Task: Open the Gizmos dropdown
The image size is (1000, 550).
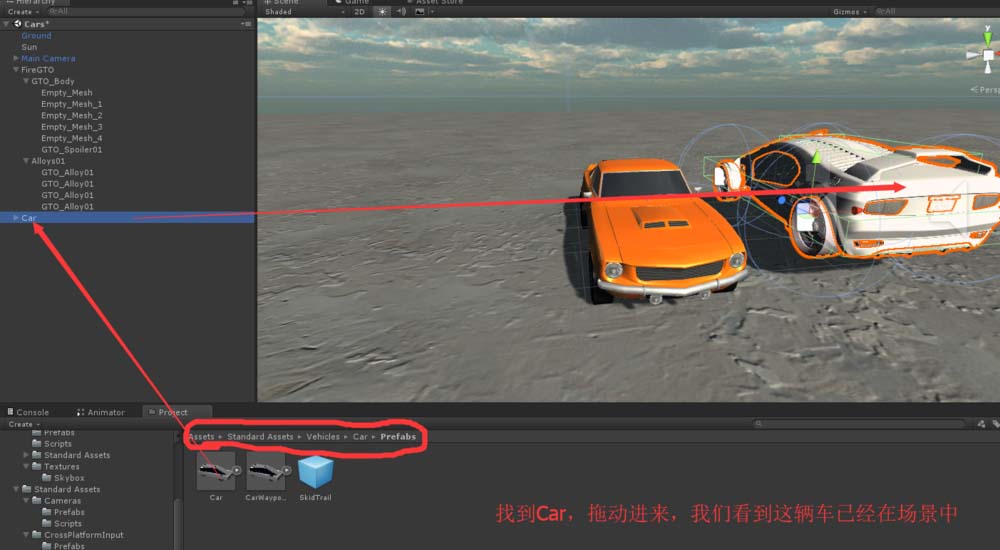Action: point(849,11)
